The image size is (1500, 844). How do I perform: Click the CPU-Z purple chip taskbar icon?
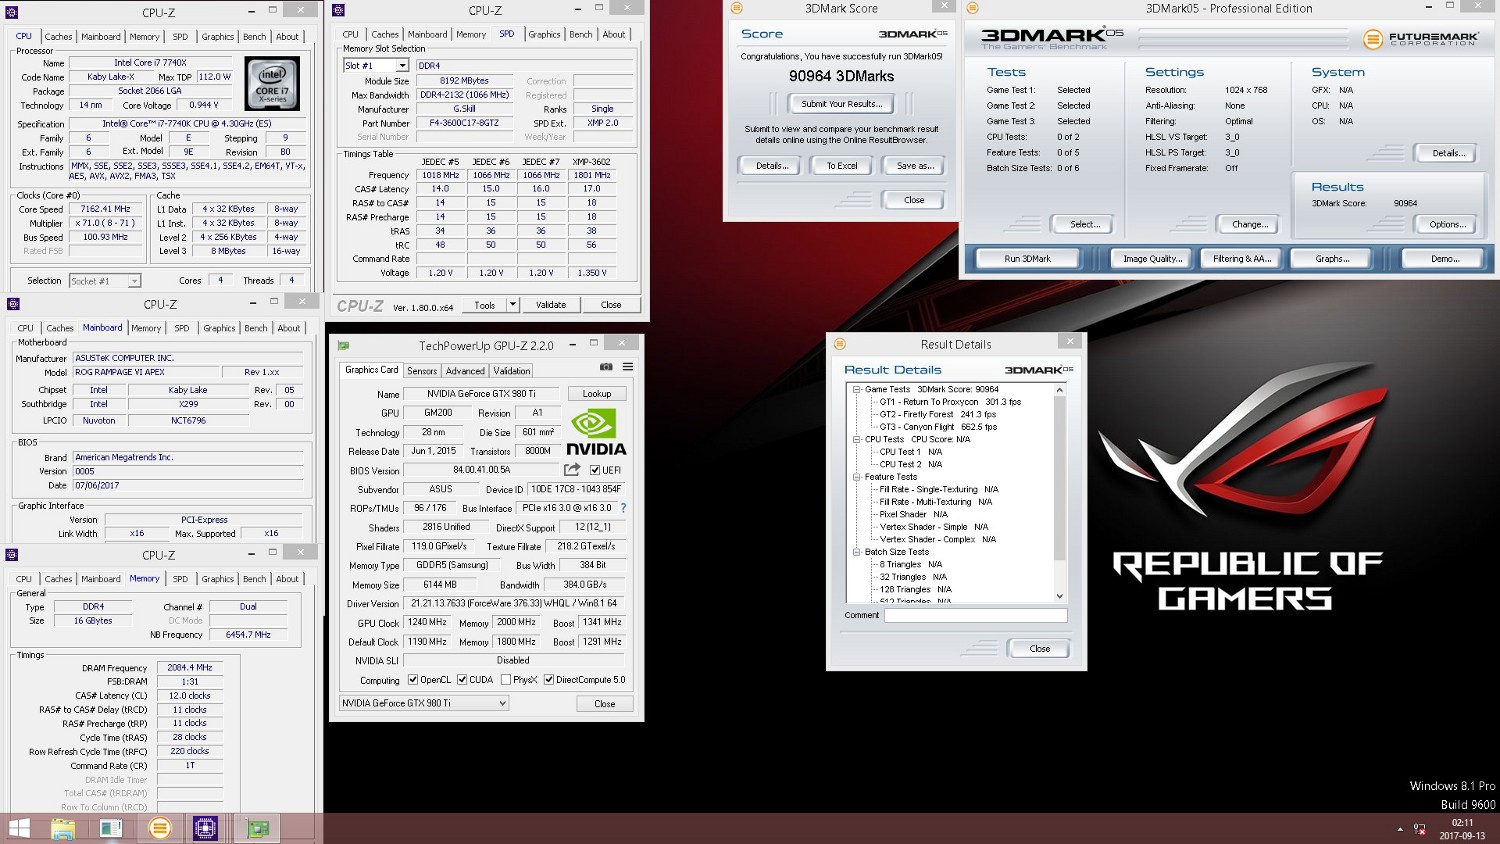click(206, 828)
